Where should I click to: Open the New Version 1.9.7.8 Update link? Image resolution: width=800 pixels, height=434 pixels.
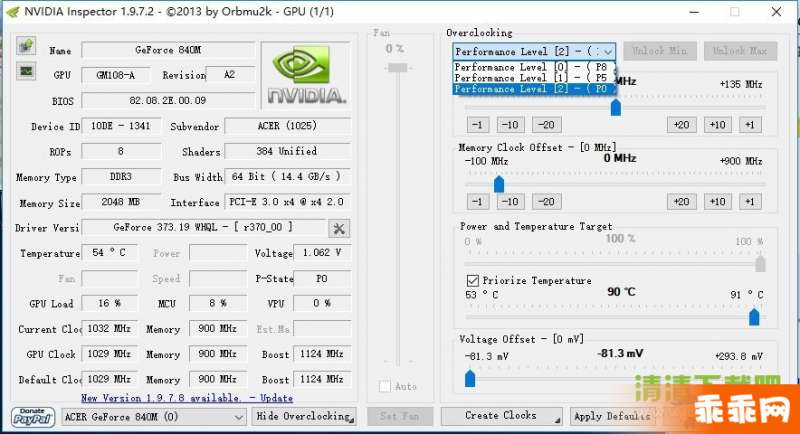click(x=187, y=398)
